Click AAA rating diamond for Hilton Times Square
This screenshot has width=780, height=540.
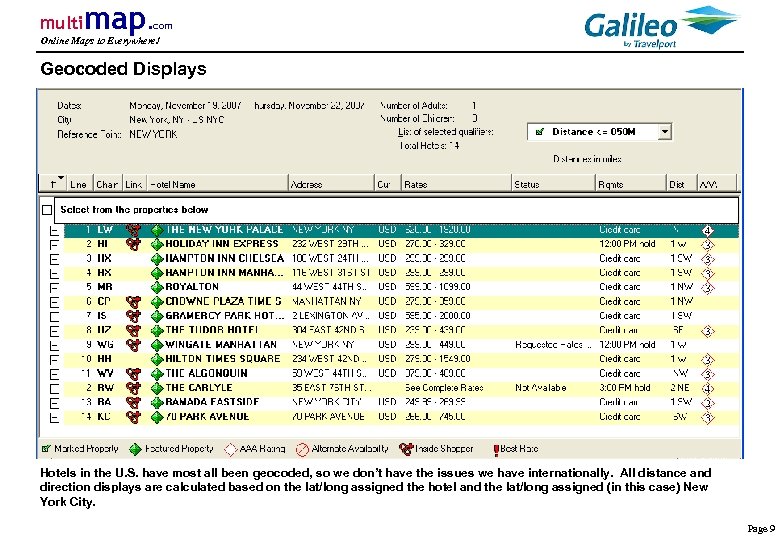point(707,360)
